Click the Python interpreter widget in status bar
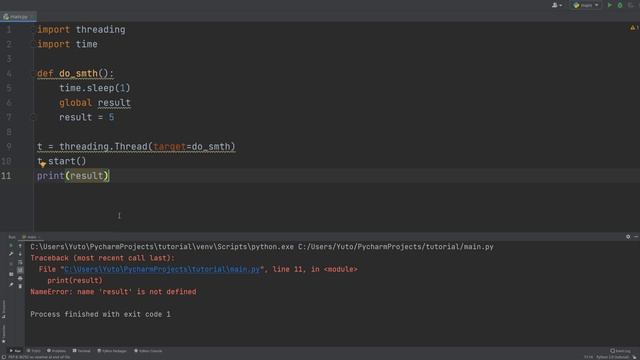Viewport: 640px width, 360px height. pos(612,357)
